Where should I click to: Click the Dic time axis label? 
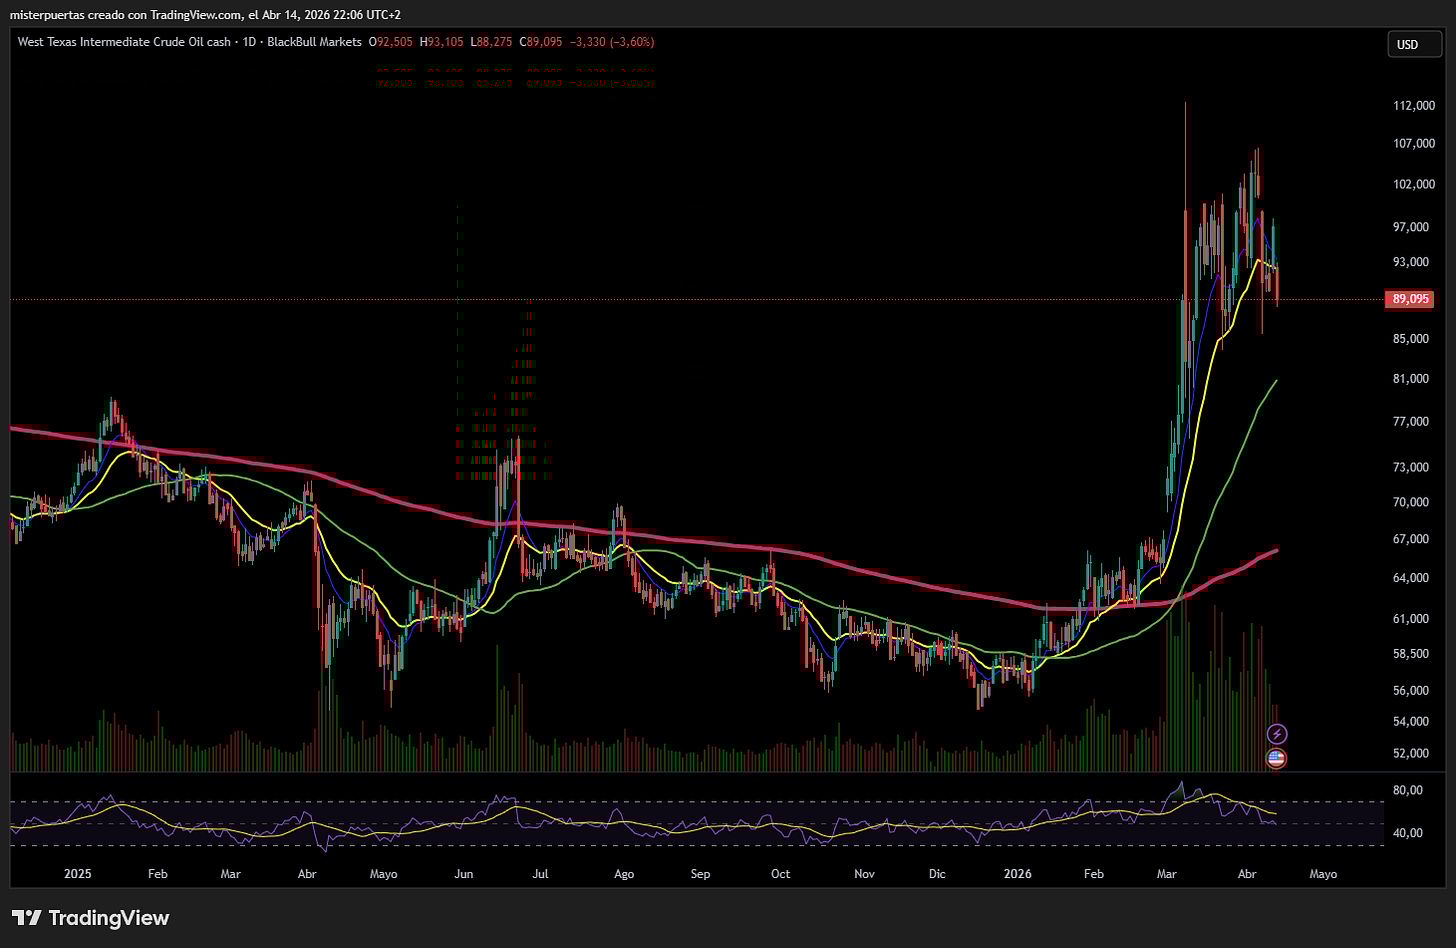(937, 874)
